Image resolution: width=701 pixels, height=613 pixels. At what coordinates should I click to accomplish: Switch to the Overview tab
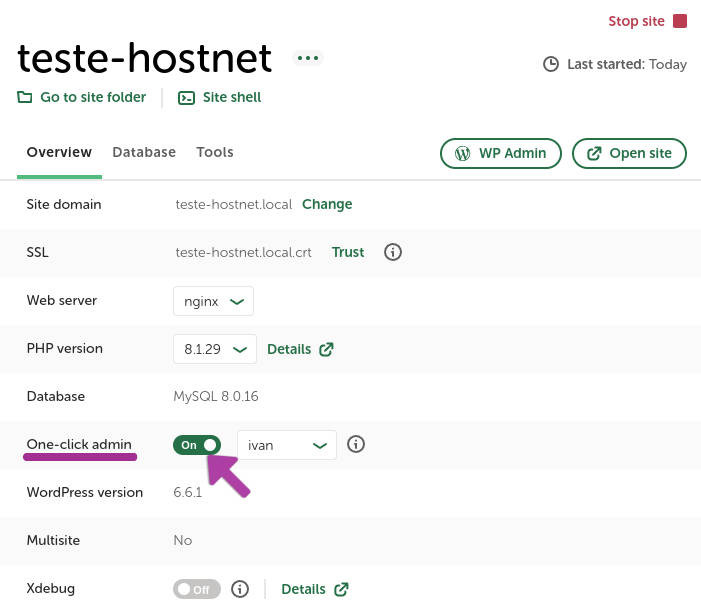[x=59, y=152]
